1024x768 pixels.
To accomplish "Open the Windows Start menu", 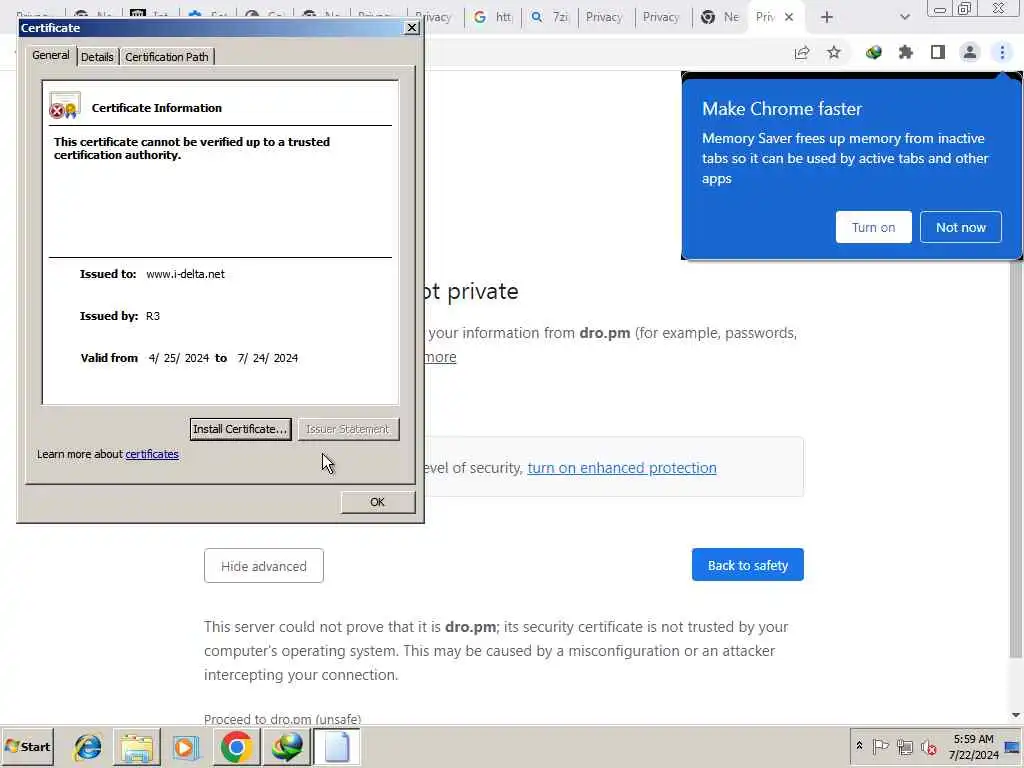I will 27,746.
